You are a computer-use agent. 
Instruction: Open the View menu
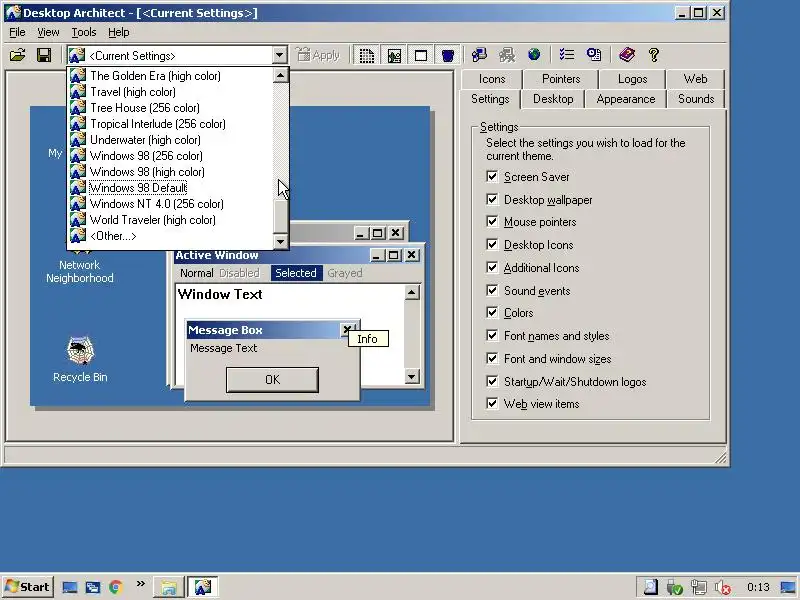point(48,32)
